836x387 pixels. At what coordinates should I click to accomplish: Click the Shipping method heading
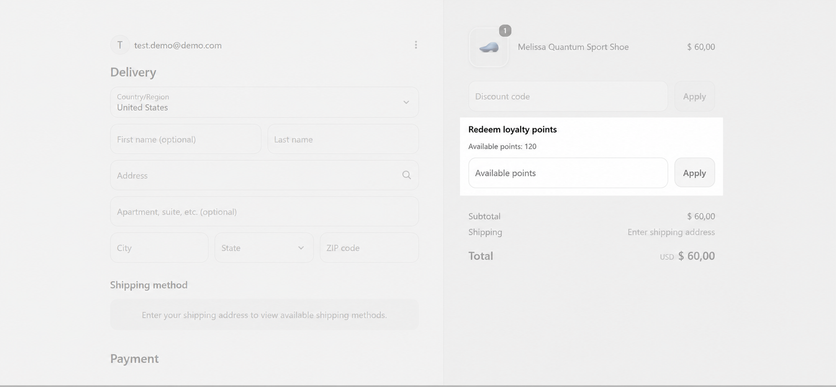[149, 285]
